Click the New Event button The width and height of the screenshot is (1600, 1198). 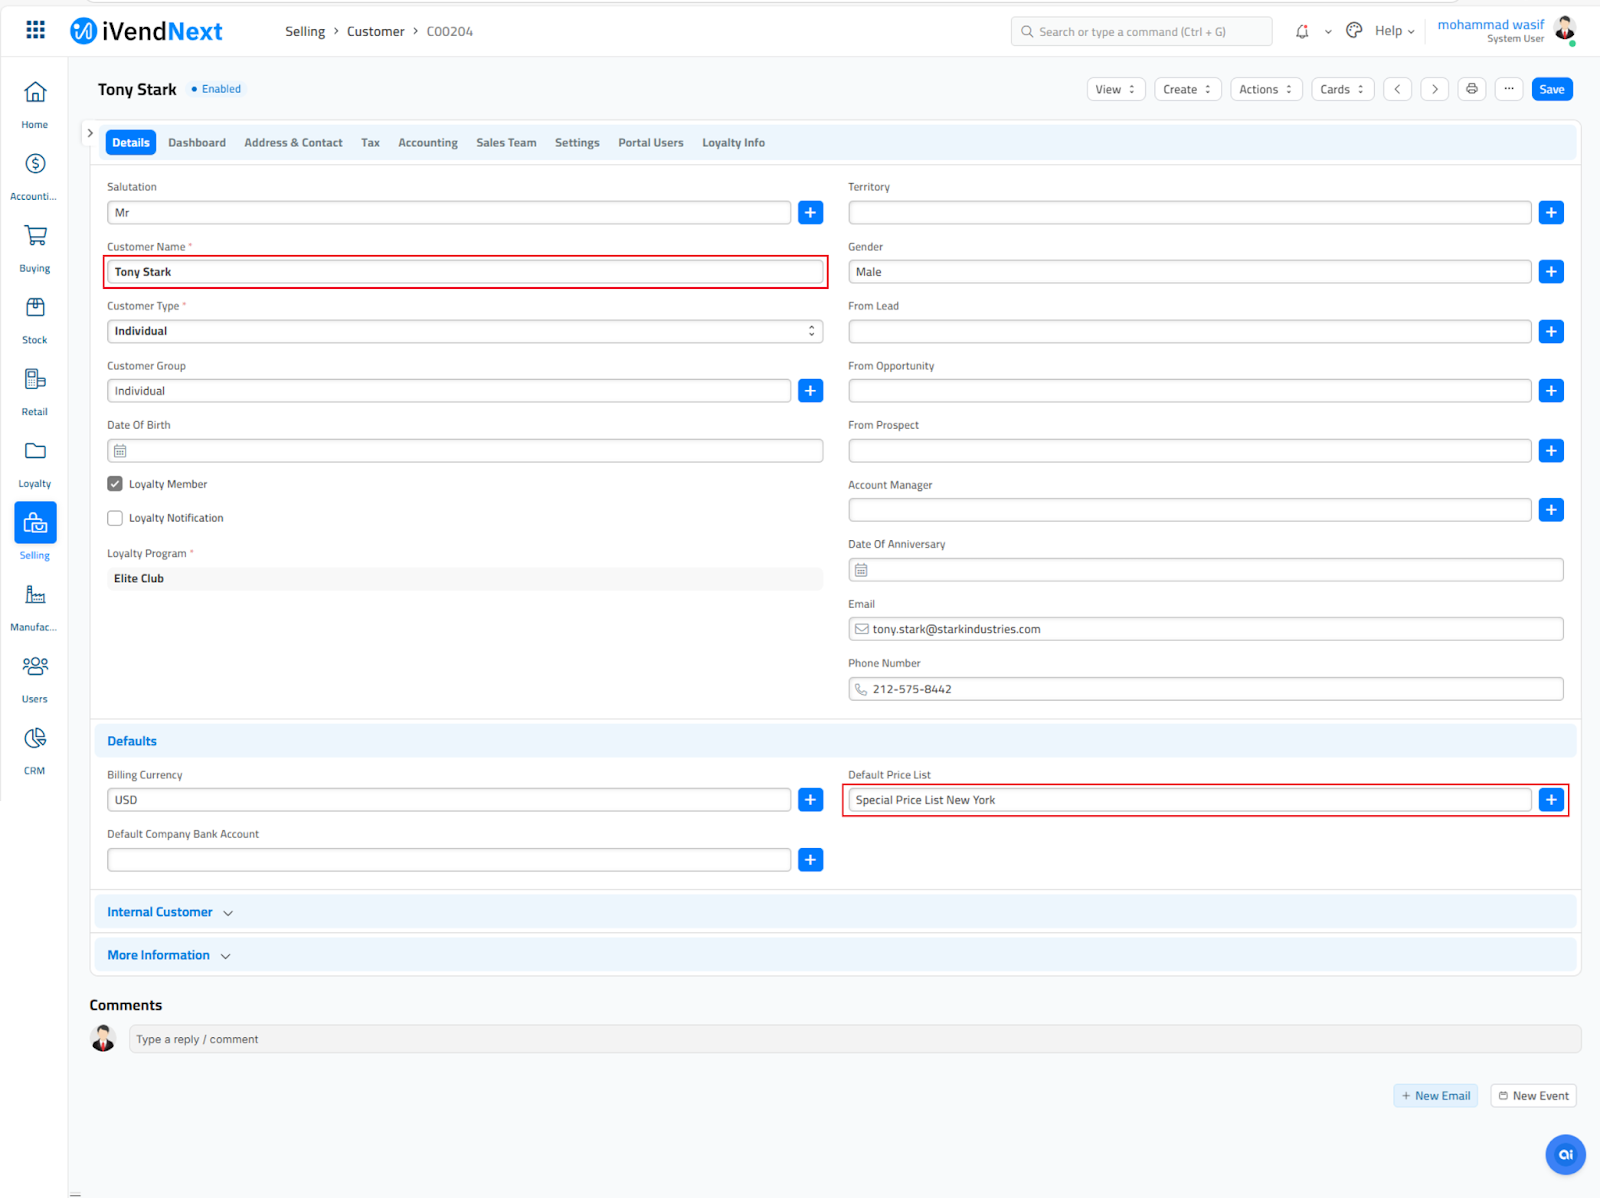(1534, 1096)
